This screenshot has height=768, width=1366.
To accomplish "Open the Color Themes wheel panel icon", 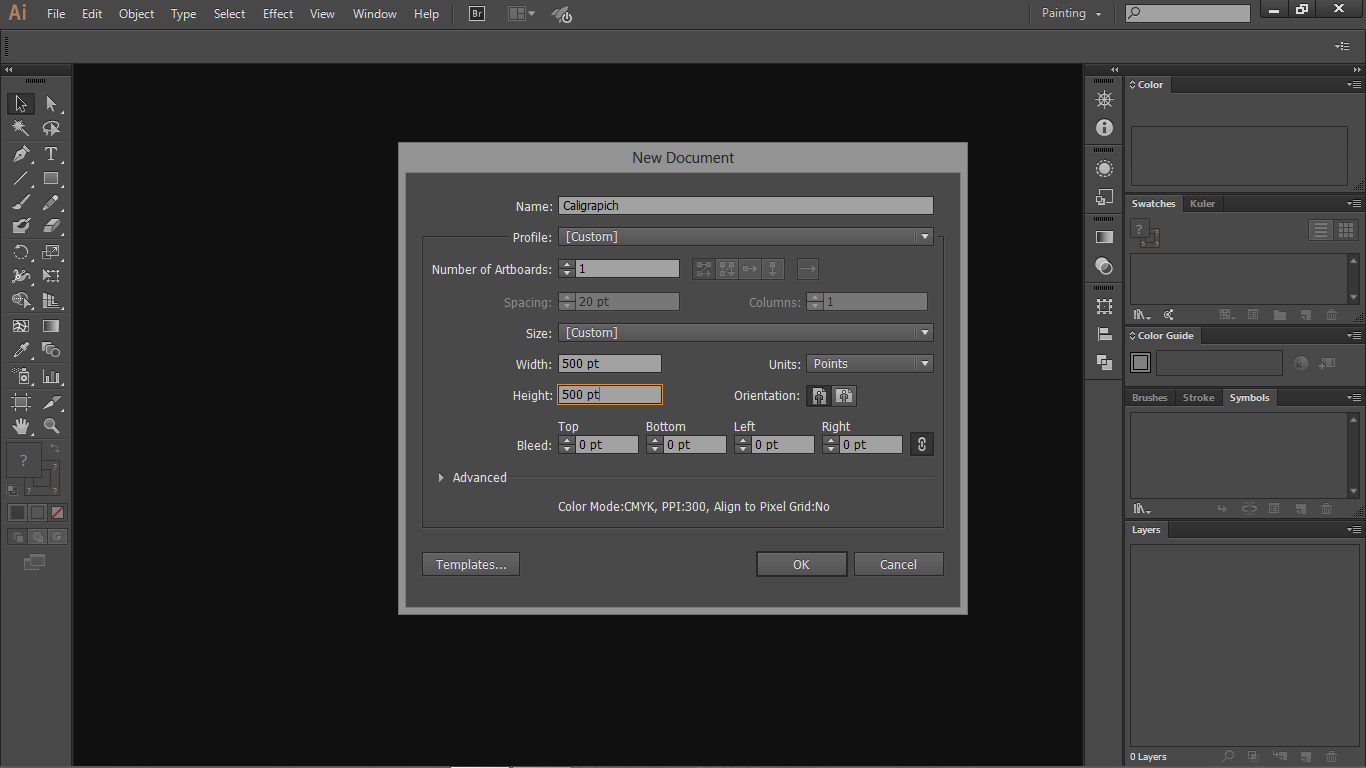I will [1104, 100].
